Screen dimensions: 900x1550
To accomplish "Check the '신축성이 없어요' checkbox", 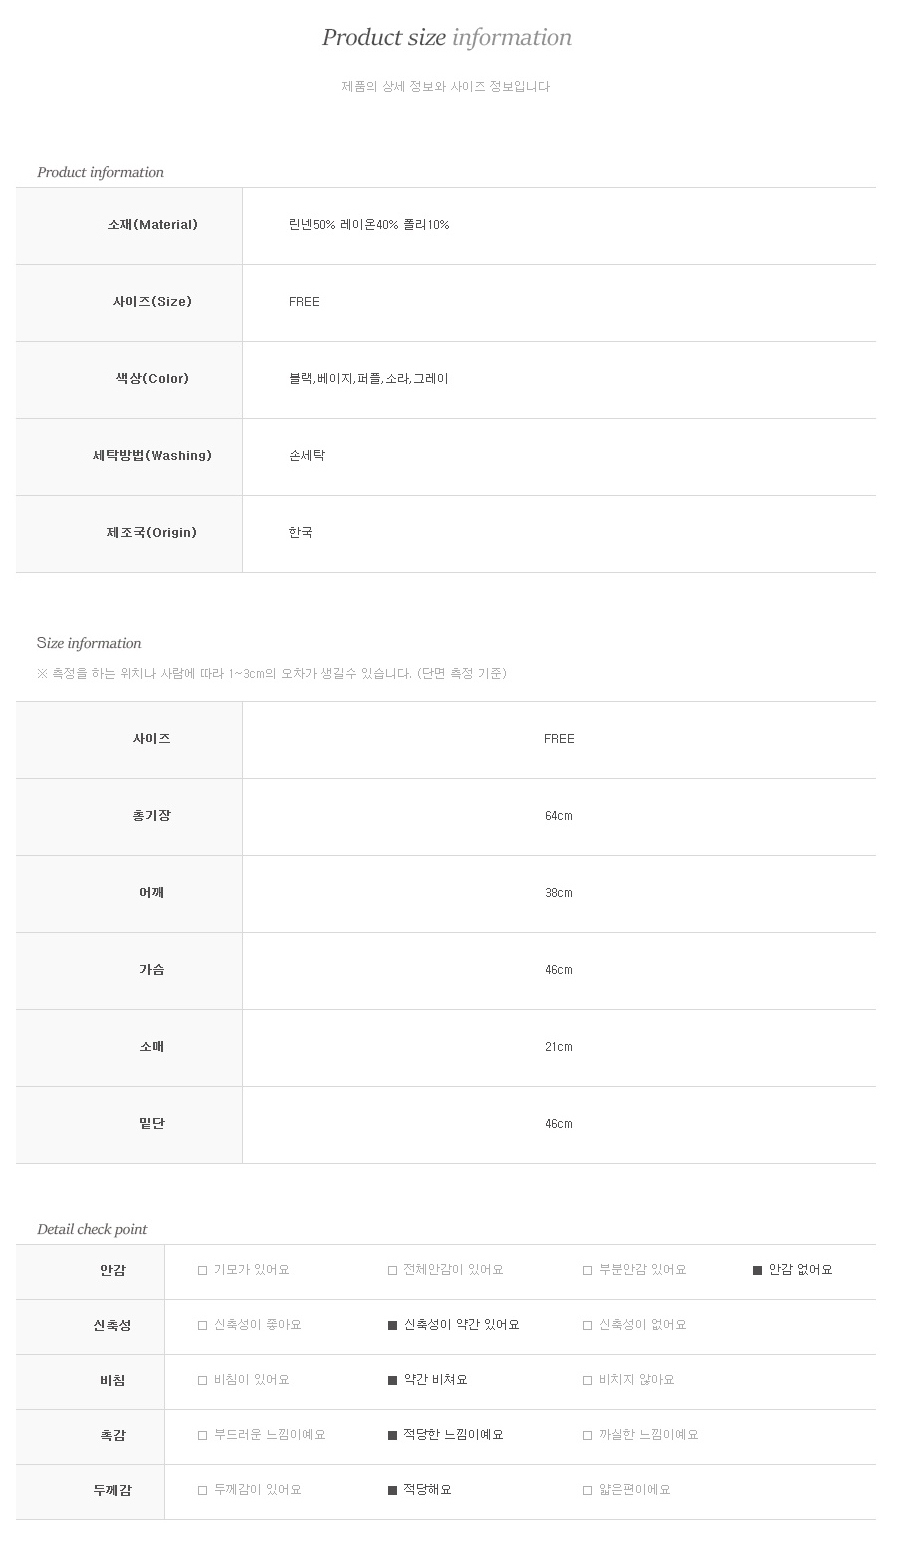I will click(588, 1325).
